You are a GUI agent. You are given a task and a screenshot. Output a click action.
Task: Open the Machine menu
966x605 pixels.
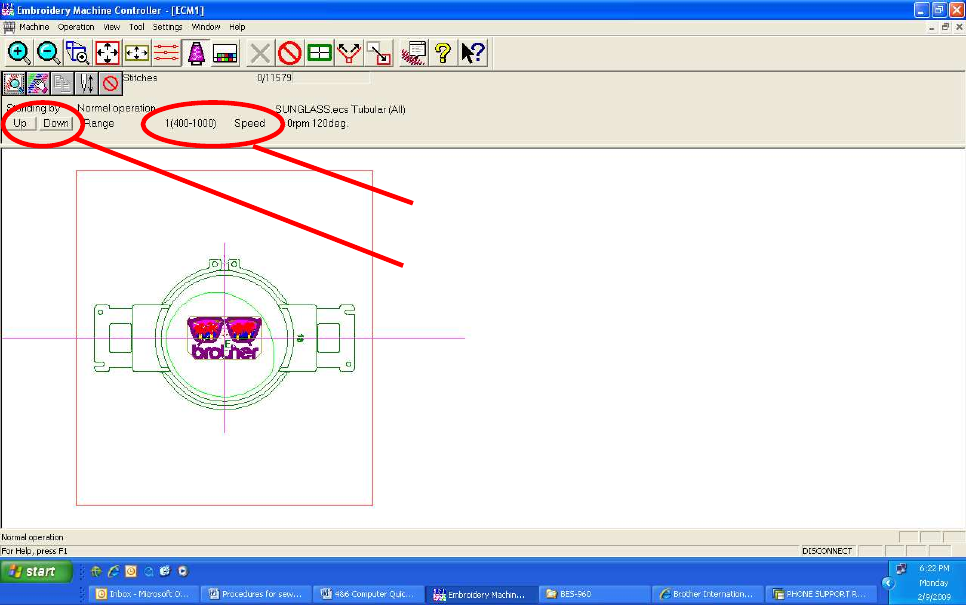coord(34,27)
